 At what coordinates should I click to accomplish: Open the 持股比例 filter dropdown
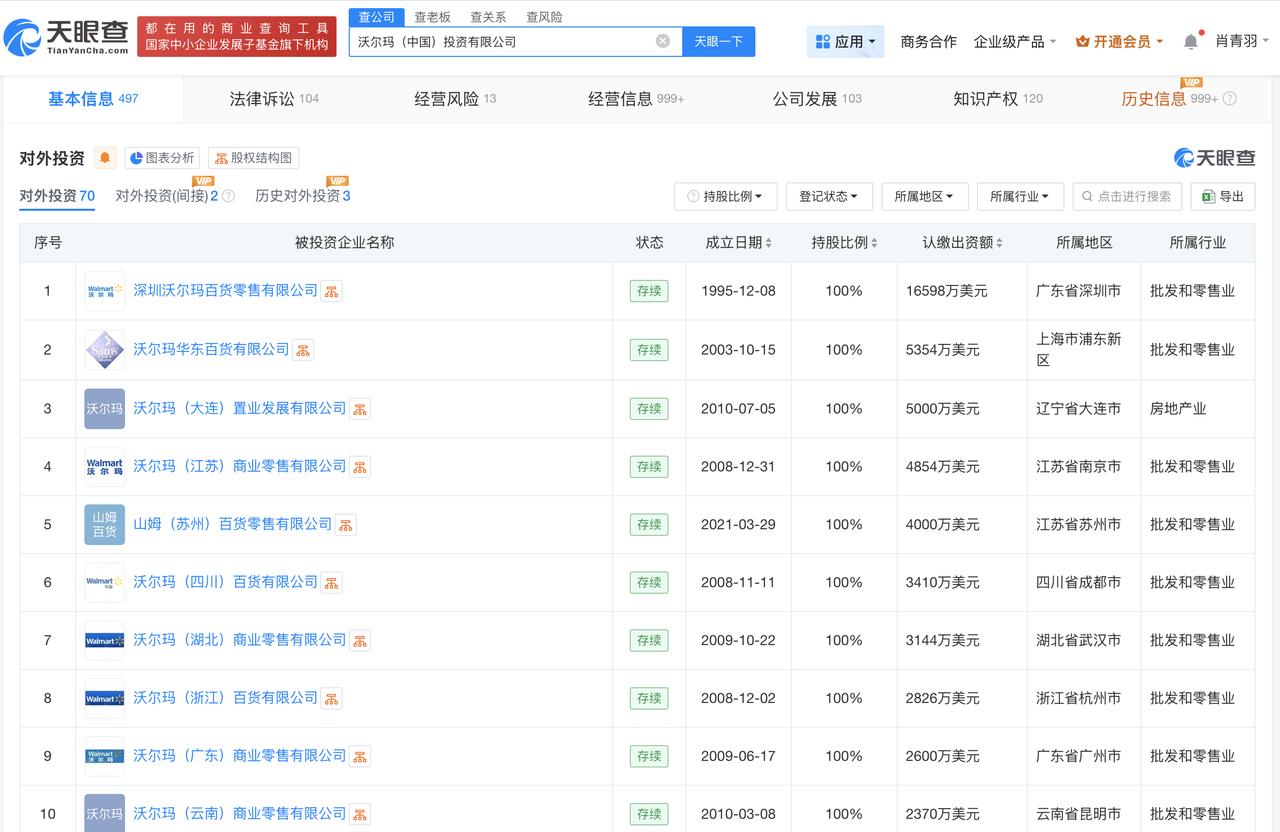(x=726, y=196)
